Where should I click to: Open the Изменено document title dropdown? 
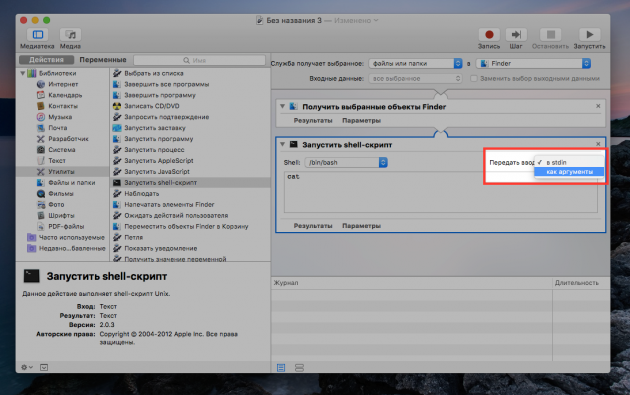point(356,20)
